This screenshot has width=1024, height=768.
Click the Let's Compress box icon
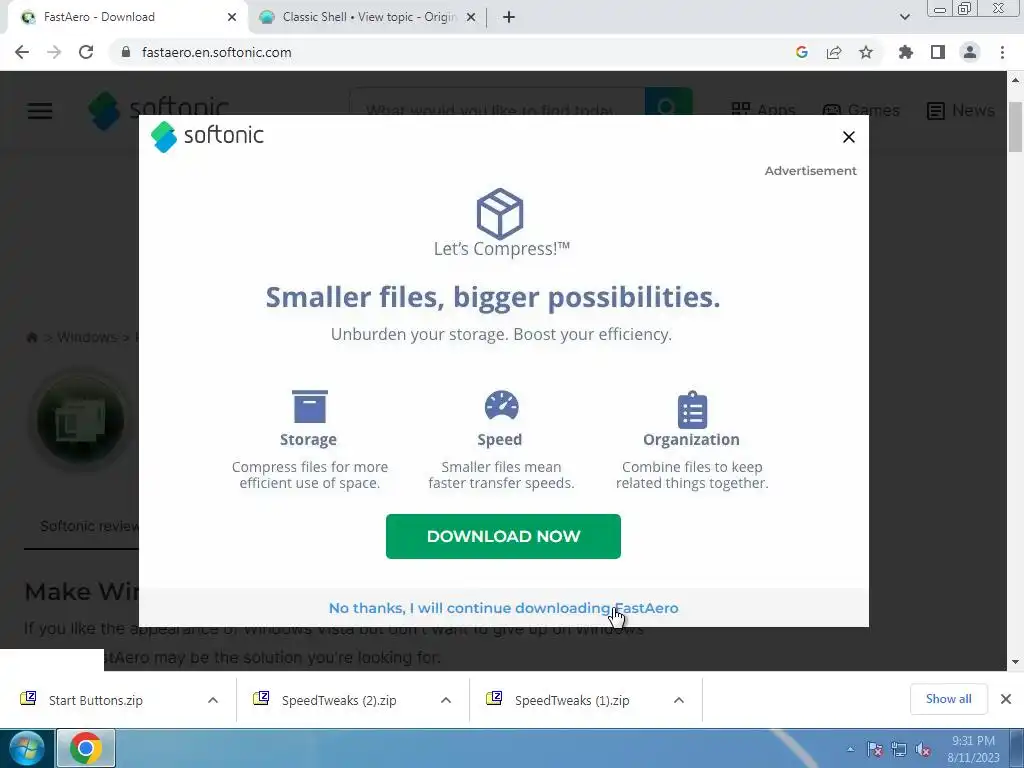[500, 214]
